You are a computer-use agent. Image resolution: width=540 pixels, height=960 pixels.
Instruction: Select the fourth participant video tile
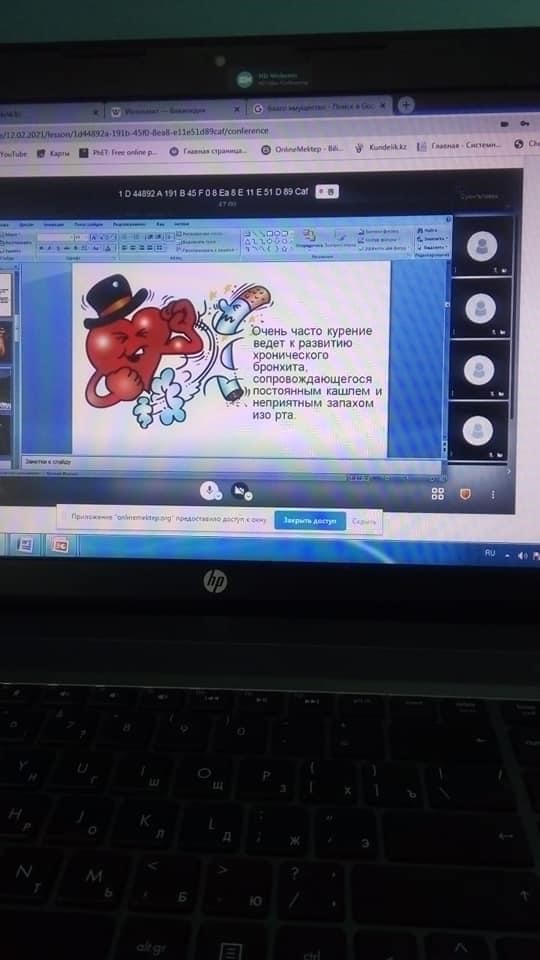click(478, 430)
